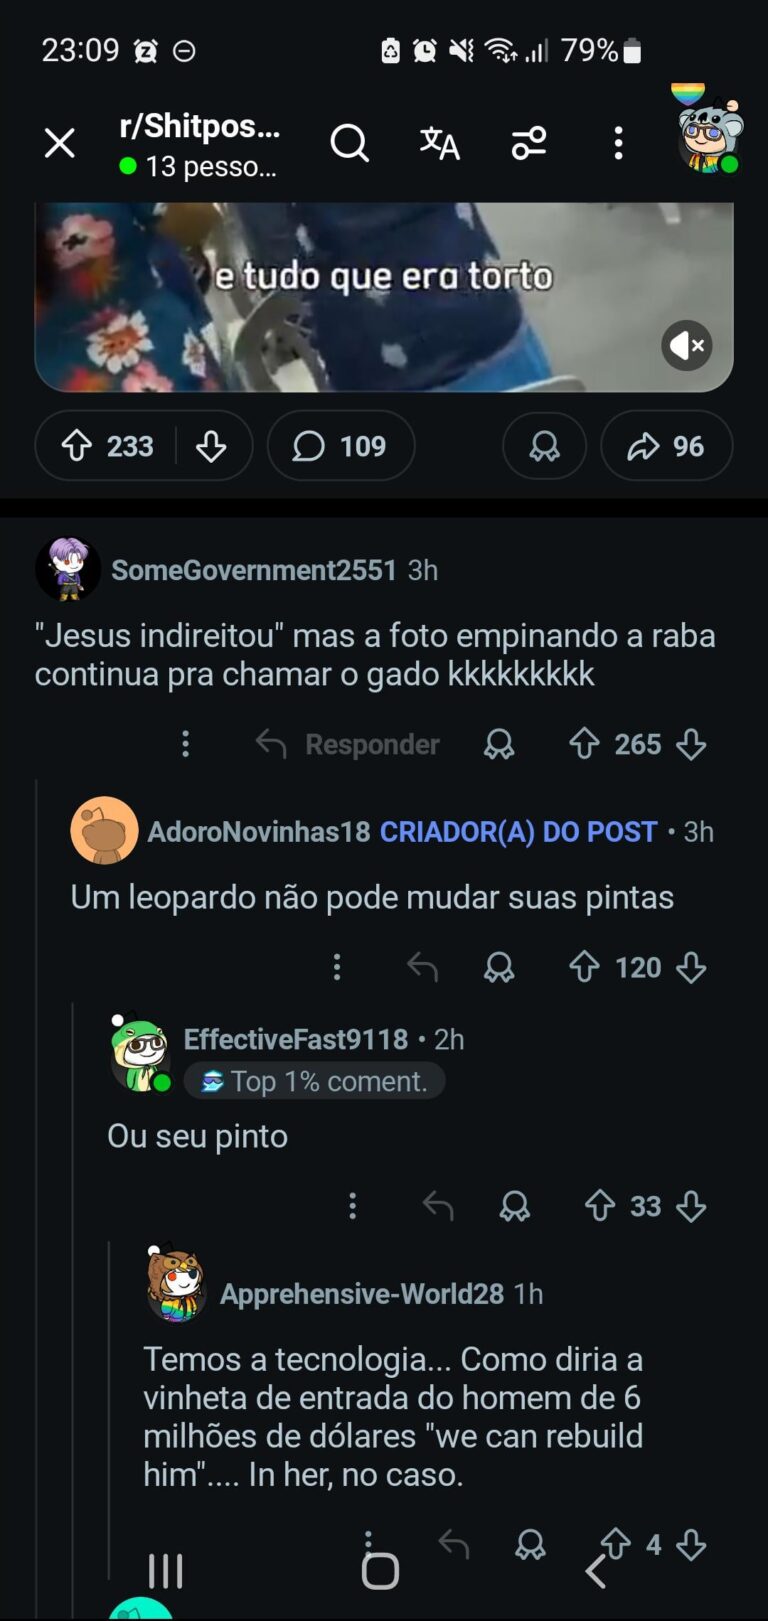Image resolution: width=768 pixels, height=1621 pixels.
Task: Give an award to the post
Action: coord(544,446)
